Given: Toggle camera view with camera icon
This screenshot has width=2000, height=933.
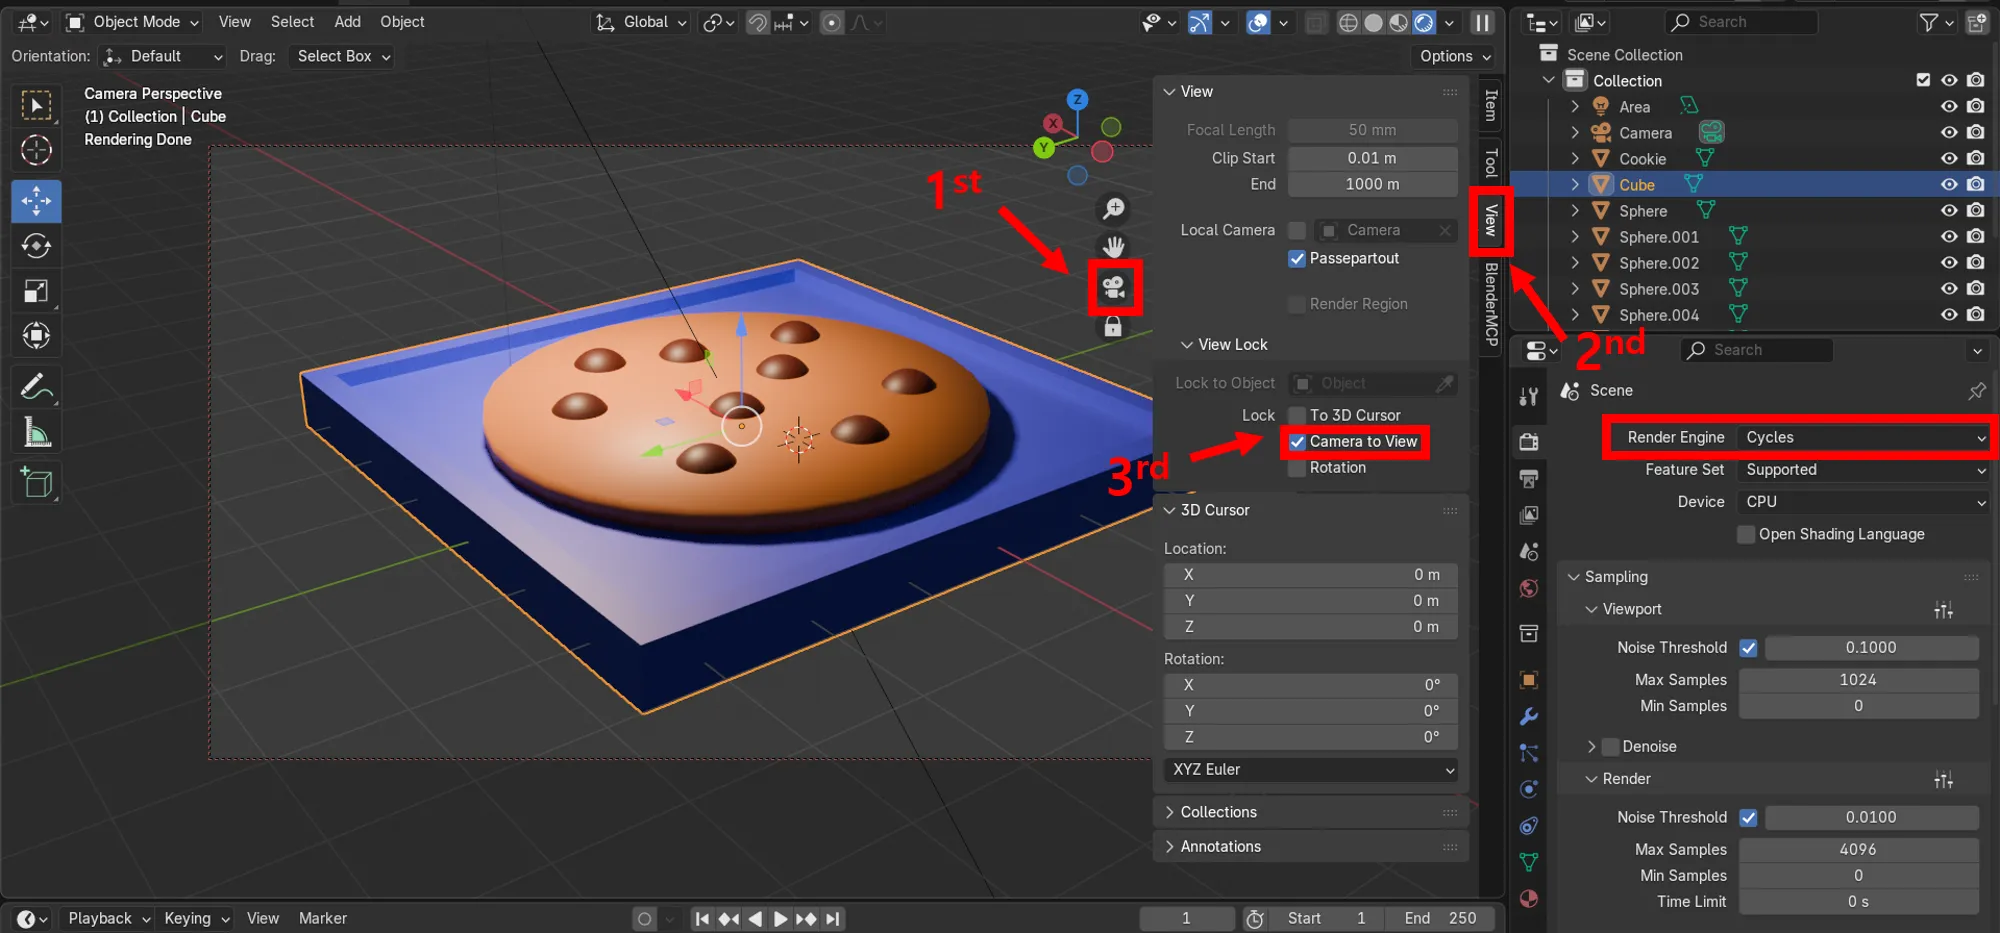Looking at the screenshot, I should click(1113, 288).
